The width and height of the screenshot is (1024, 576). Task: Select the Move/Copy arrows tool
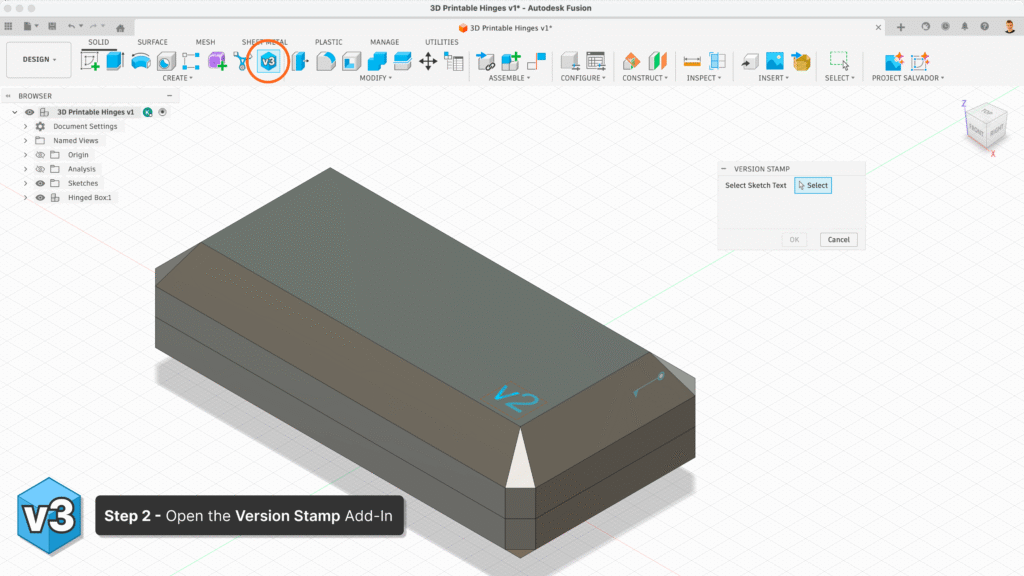pos(428,61)
